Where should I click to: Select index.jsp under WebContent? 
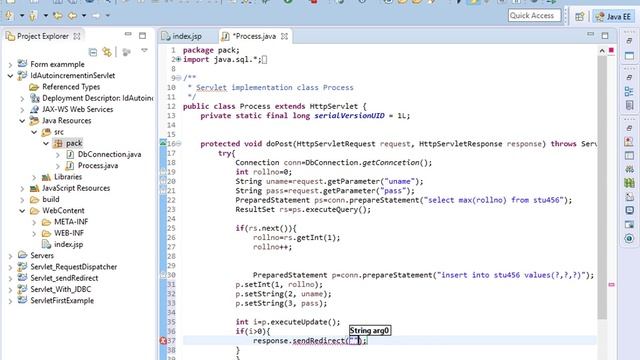[63, 244]
